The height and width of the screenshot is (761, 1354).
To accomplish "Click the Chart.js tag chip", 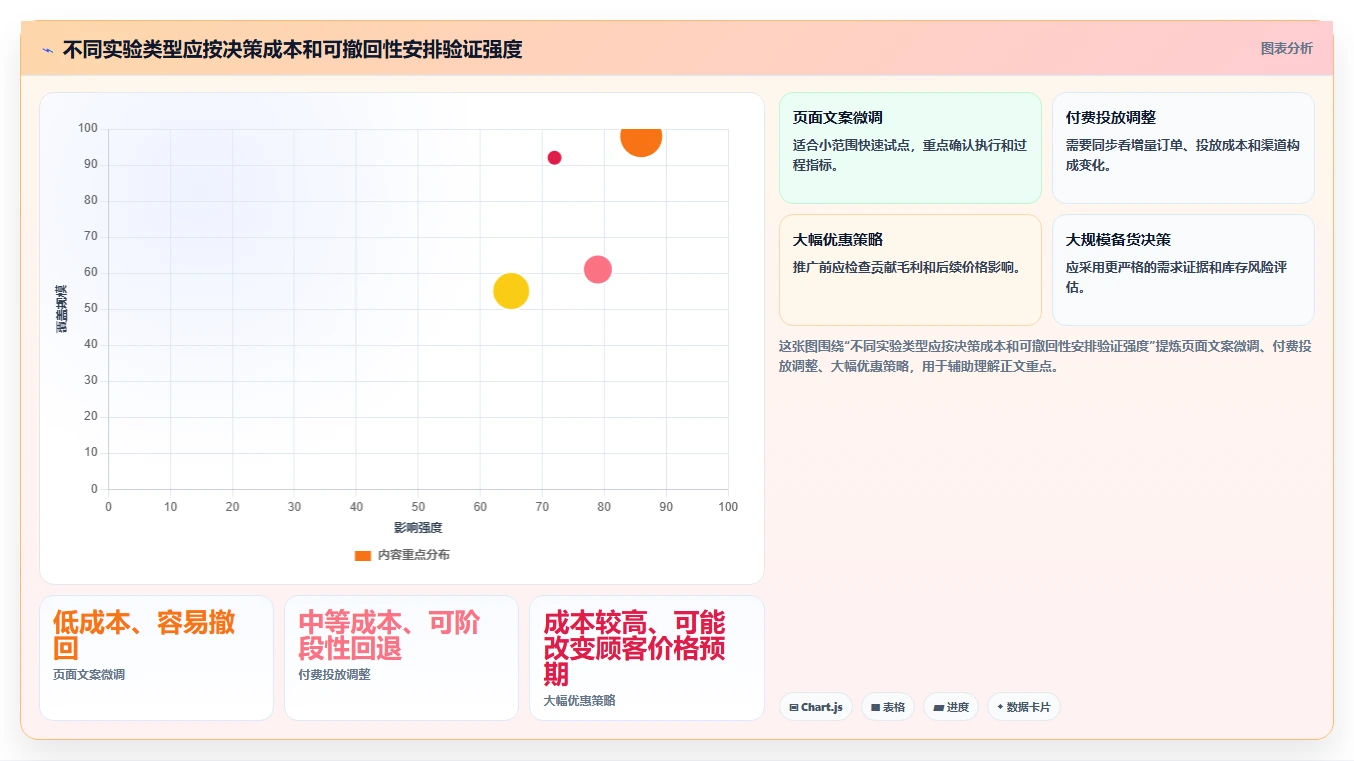I will (816, 707).
